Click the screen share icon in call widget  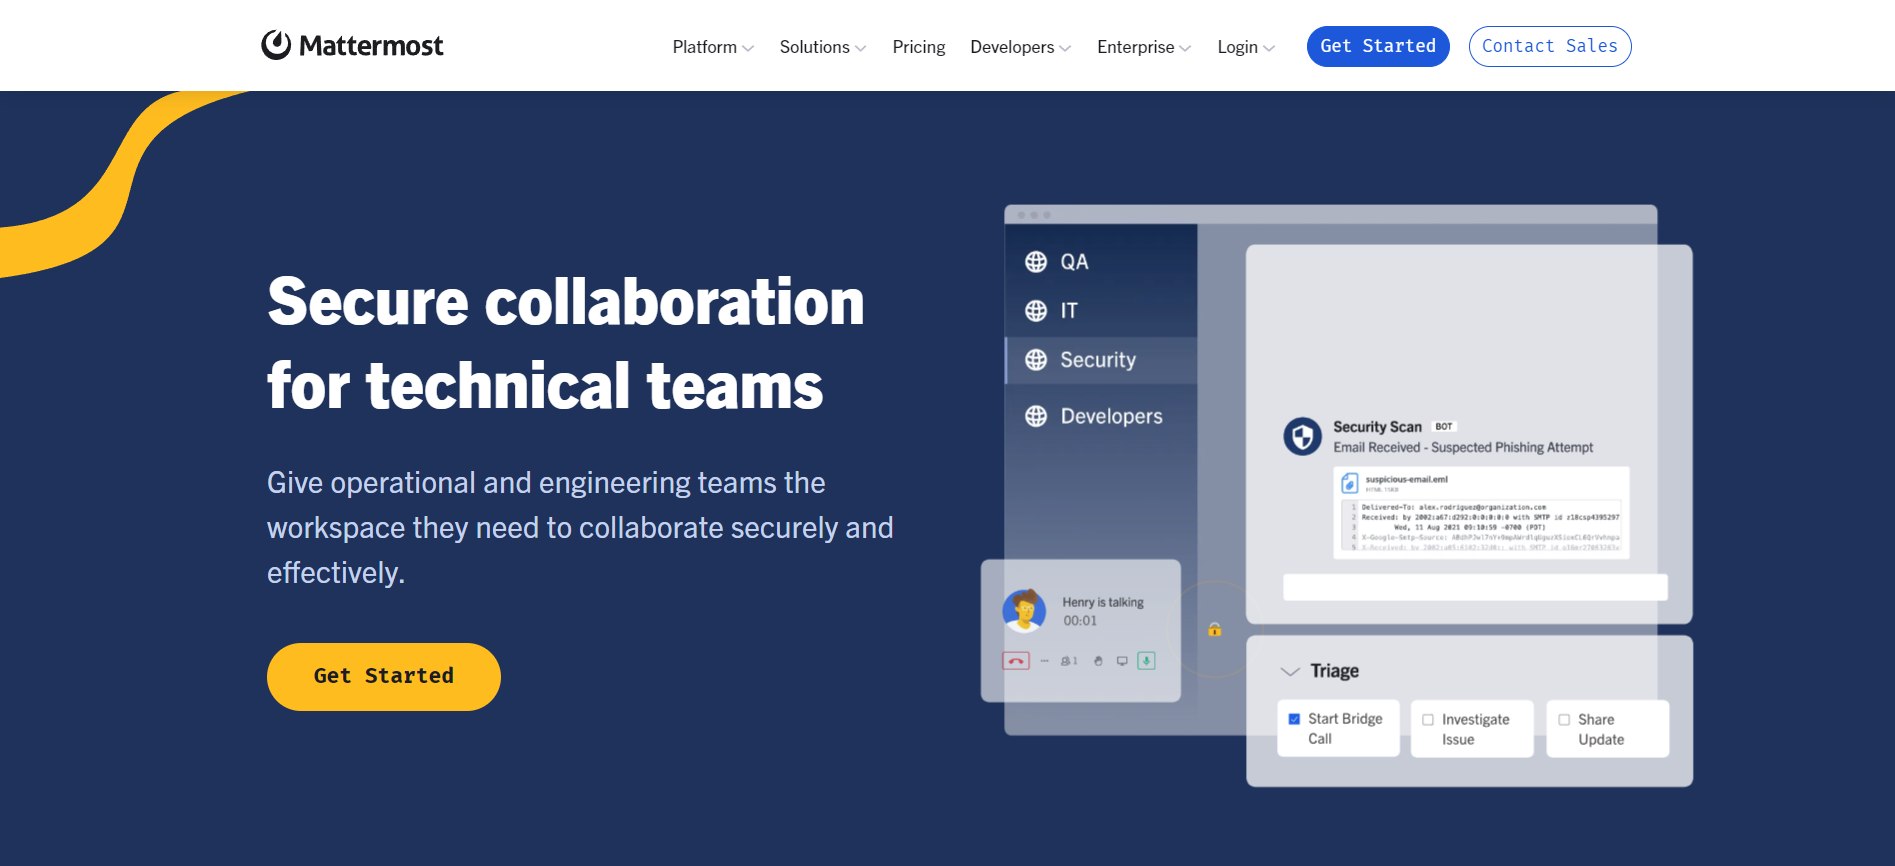[x=1122, y=661]
